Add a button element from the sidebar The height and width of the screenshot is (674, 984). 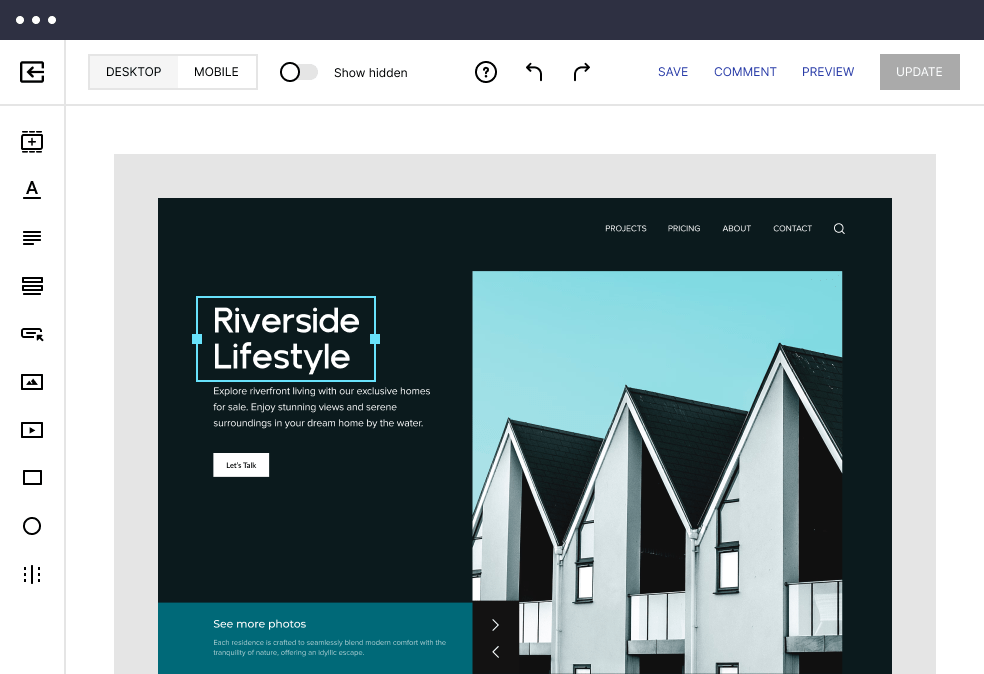point(32,333)
